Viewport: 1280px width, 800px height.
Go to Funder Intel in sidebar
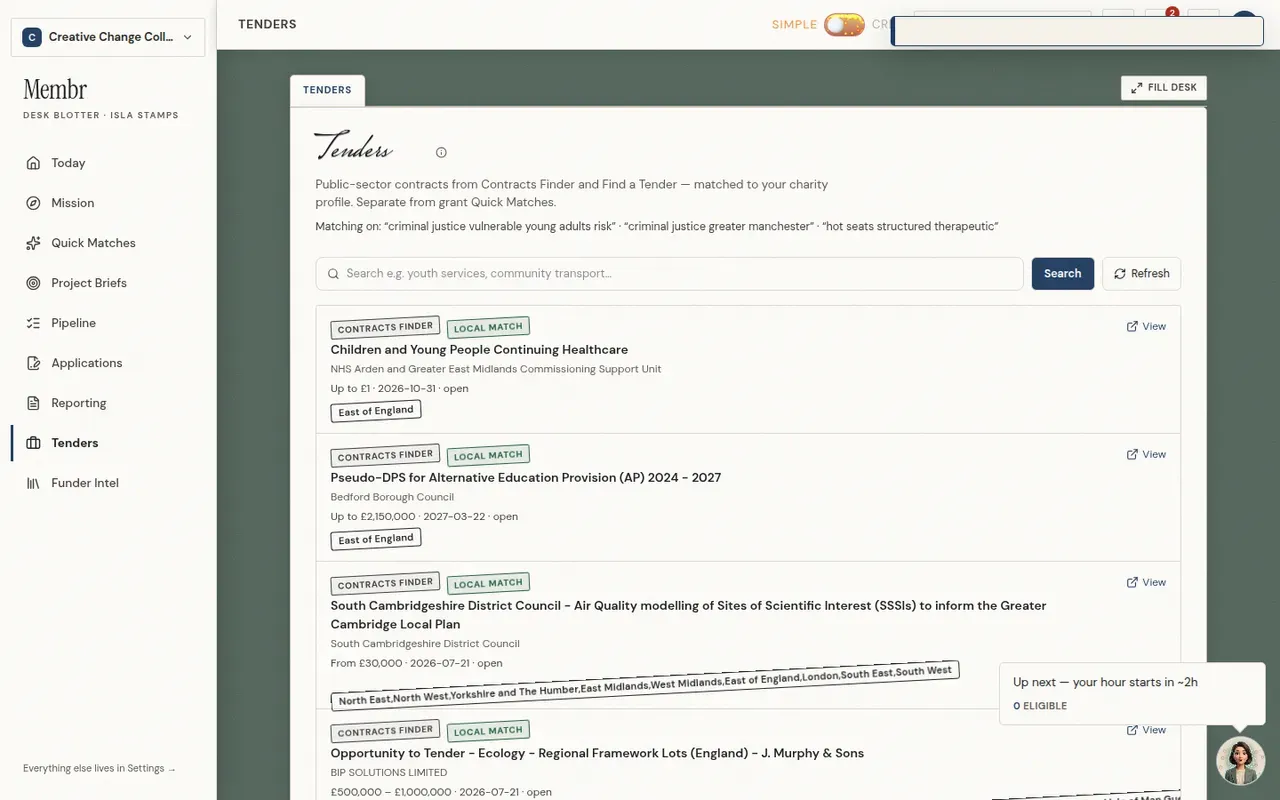108,483
